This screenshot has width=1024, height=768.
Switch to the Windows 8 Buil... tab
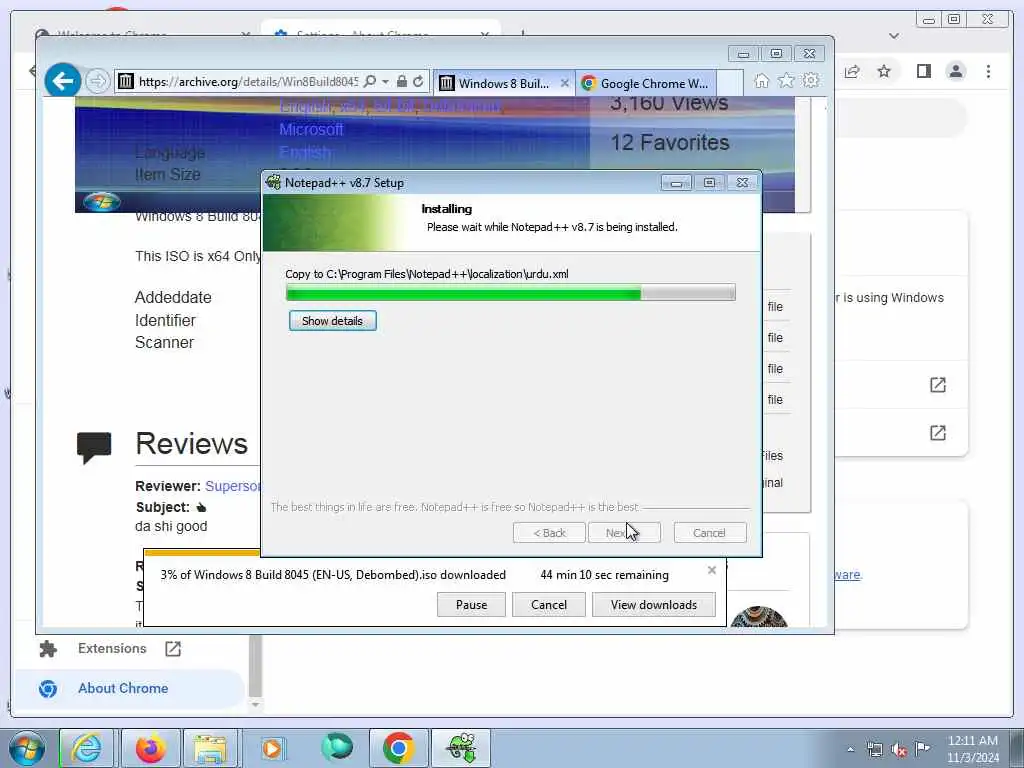[x=504, y=83]
